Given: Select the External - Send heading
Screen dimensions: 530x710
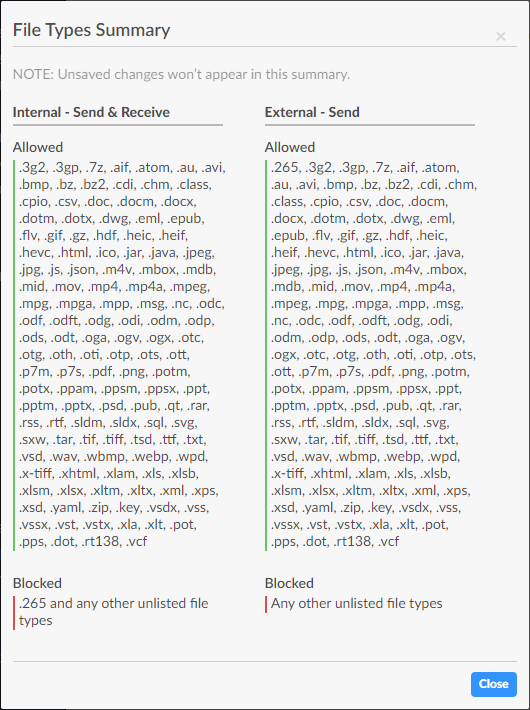Looking at the screenshot, I should pos(312,112).
